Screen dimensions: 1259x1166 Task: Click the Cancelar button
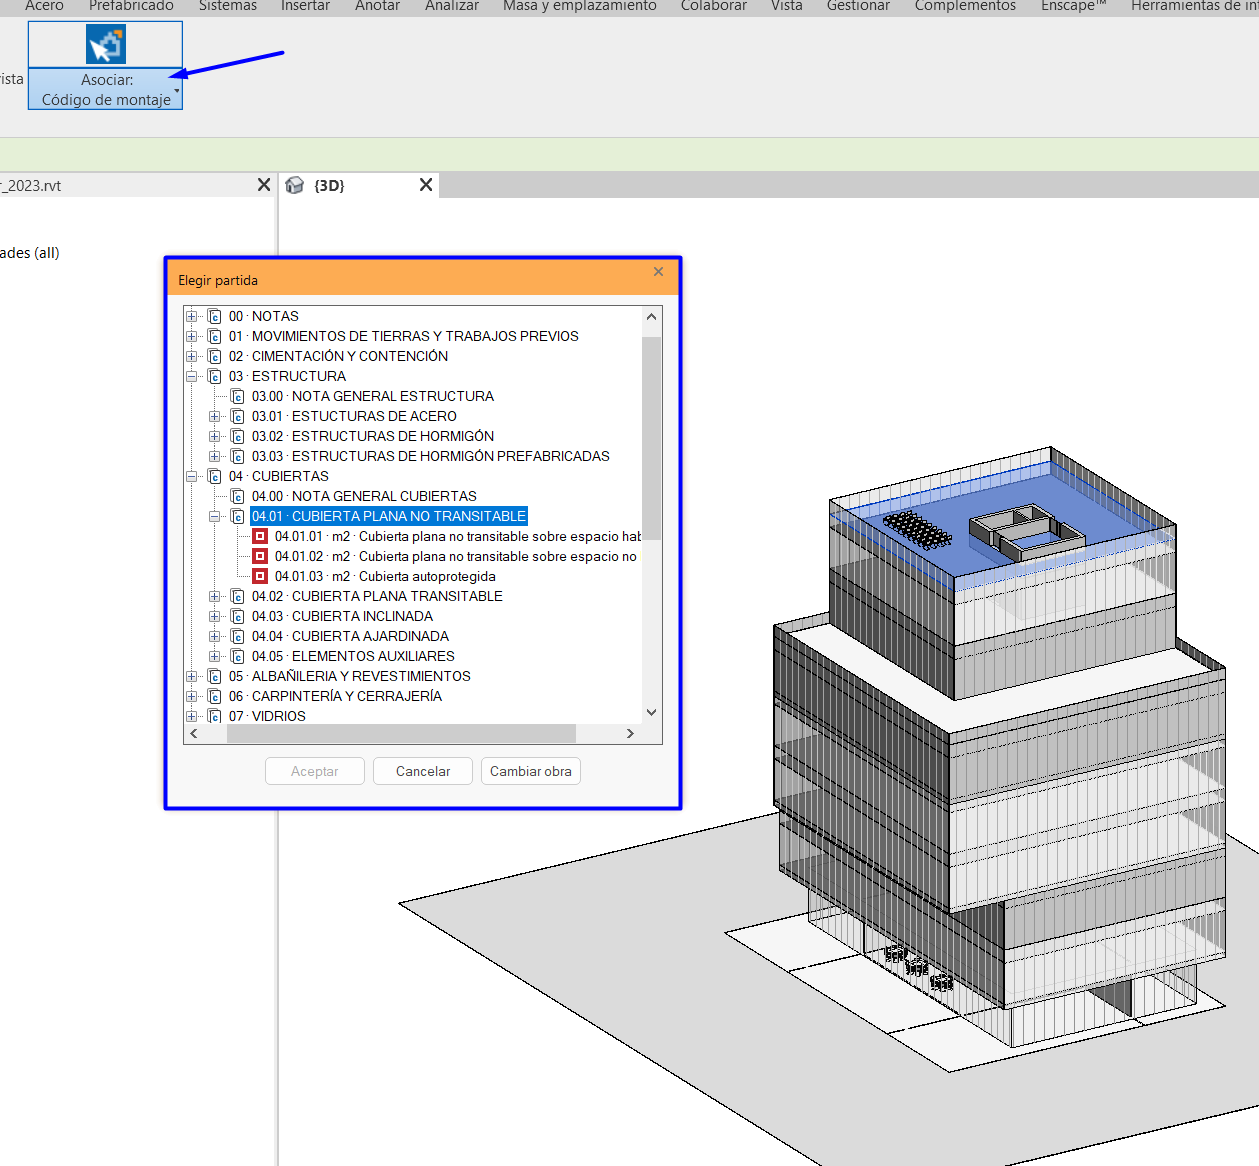tap(423, 771)
